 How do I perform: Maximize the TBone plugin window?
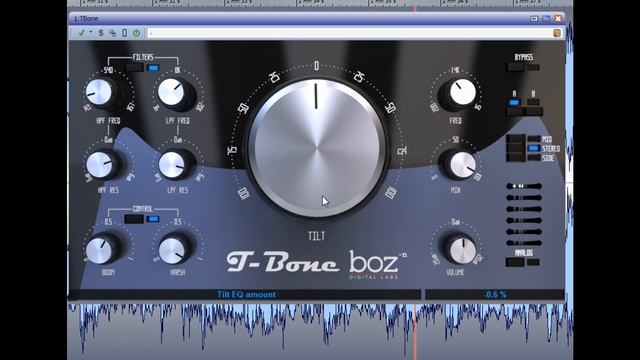click(546, 19)
